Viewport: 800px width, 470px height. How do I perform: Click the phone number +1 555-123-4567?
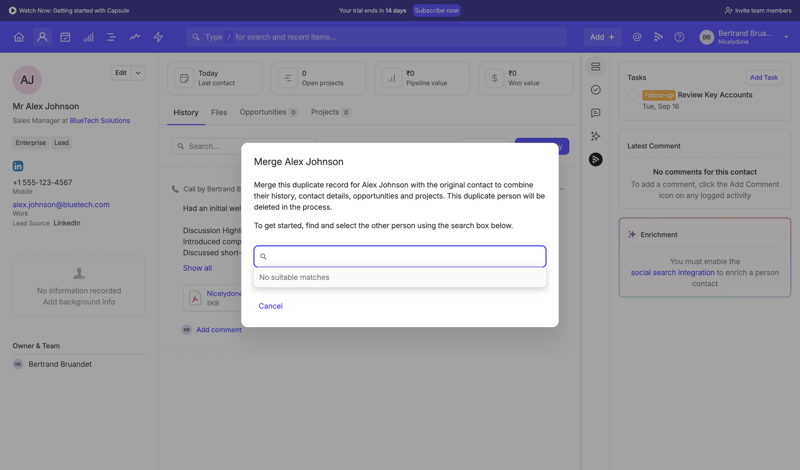(x=42, y=182)
